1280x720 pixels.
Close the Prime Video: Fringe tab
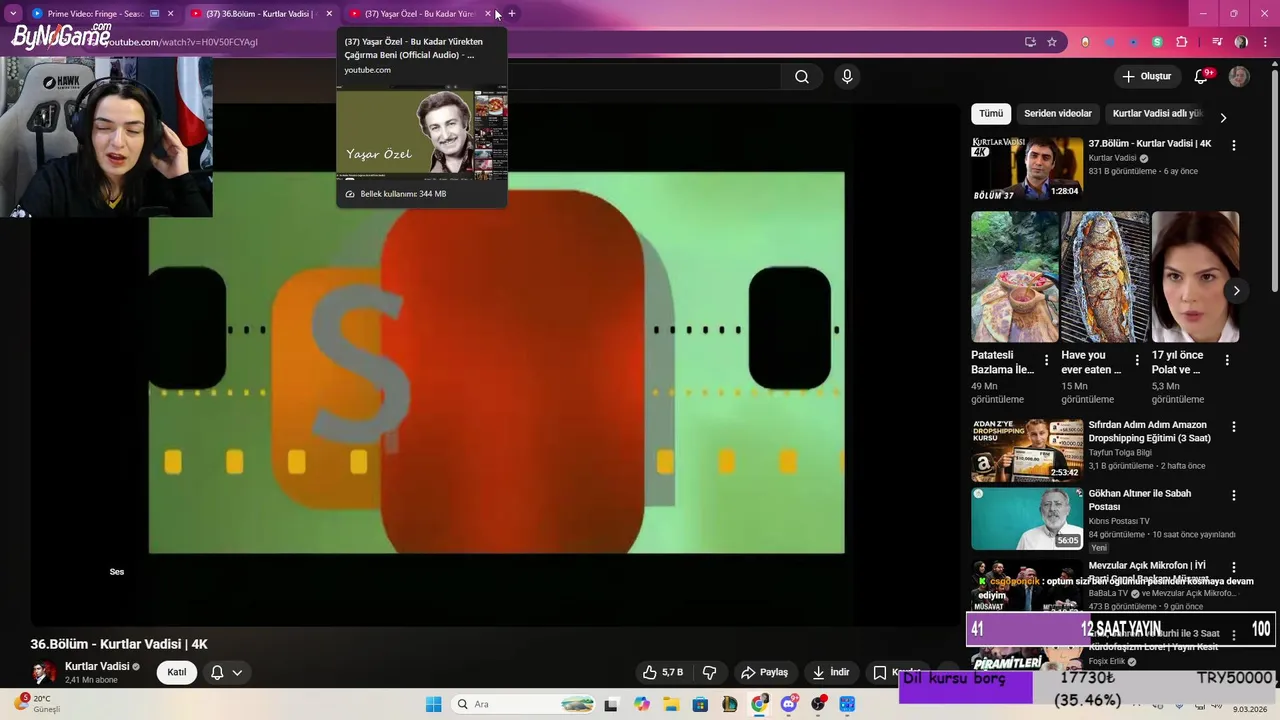coord(170,13)
